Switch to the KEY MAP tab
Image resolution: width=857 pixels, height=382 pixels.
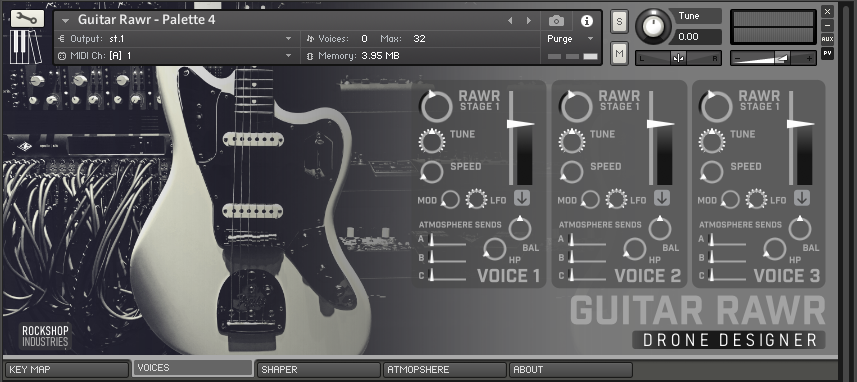67,369
